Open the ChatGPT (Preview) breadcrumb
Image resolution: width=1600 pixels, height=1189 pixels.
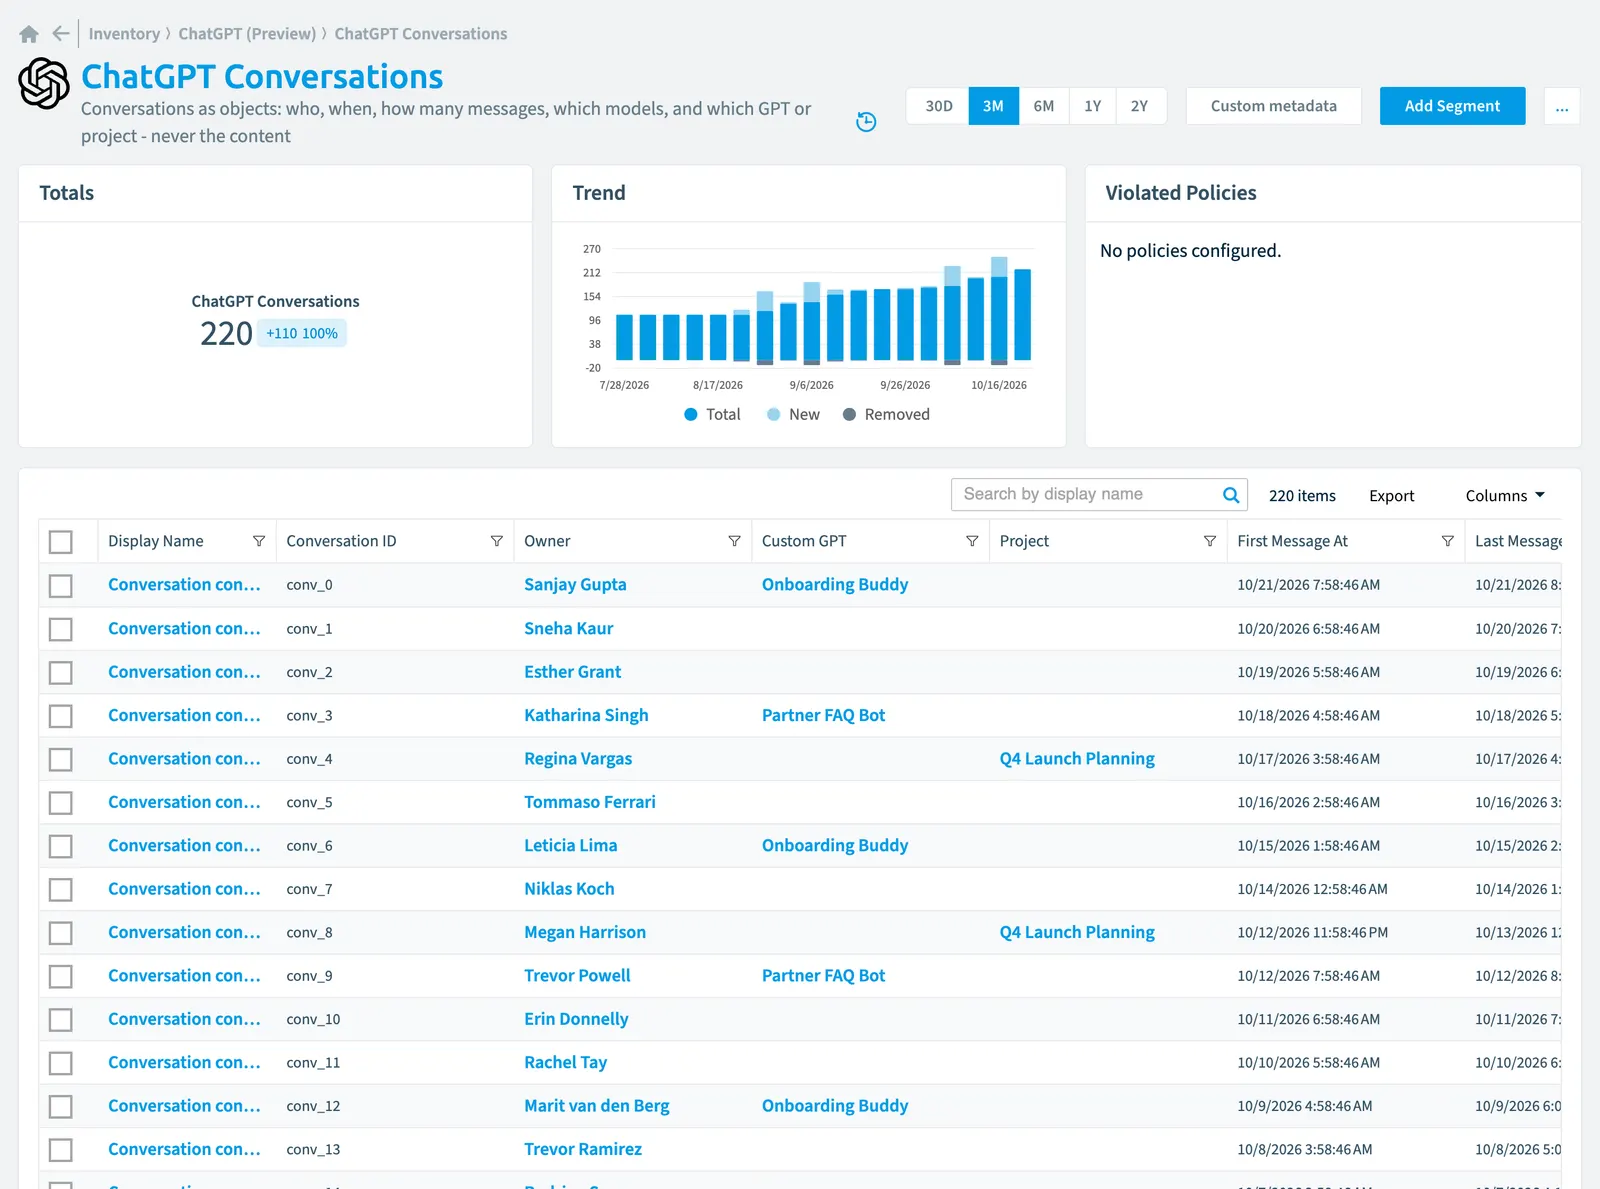247,34
